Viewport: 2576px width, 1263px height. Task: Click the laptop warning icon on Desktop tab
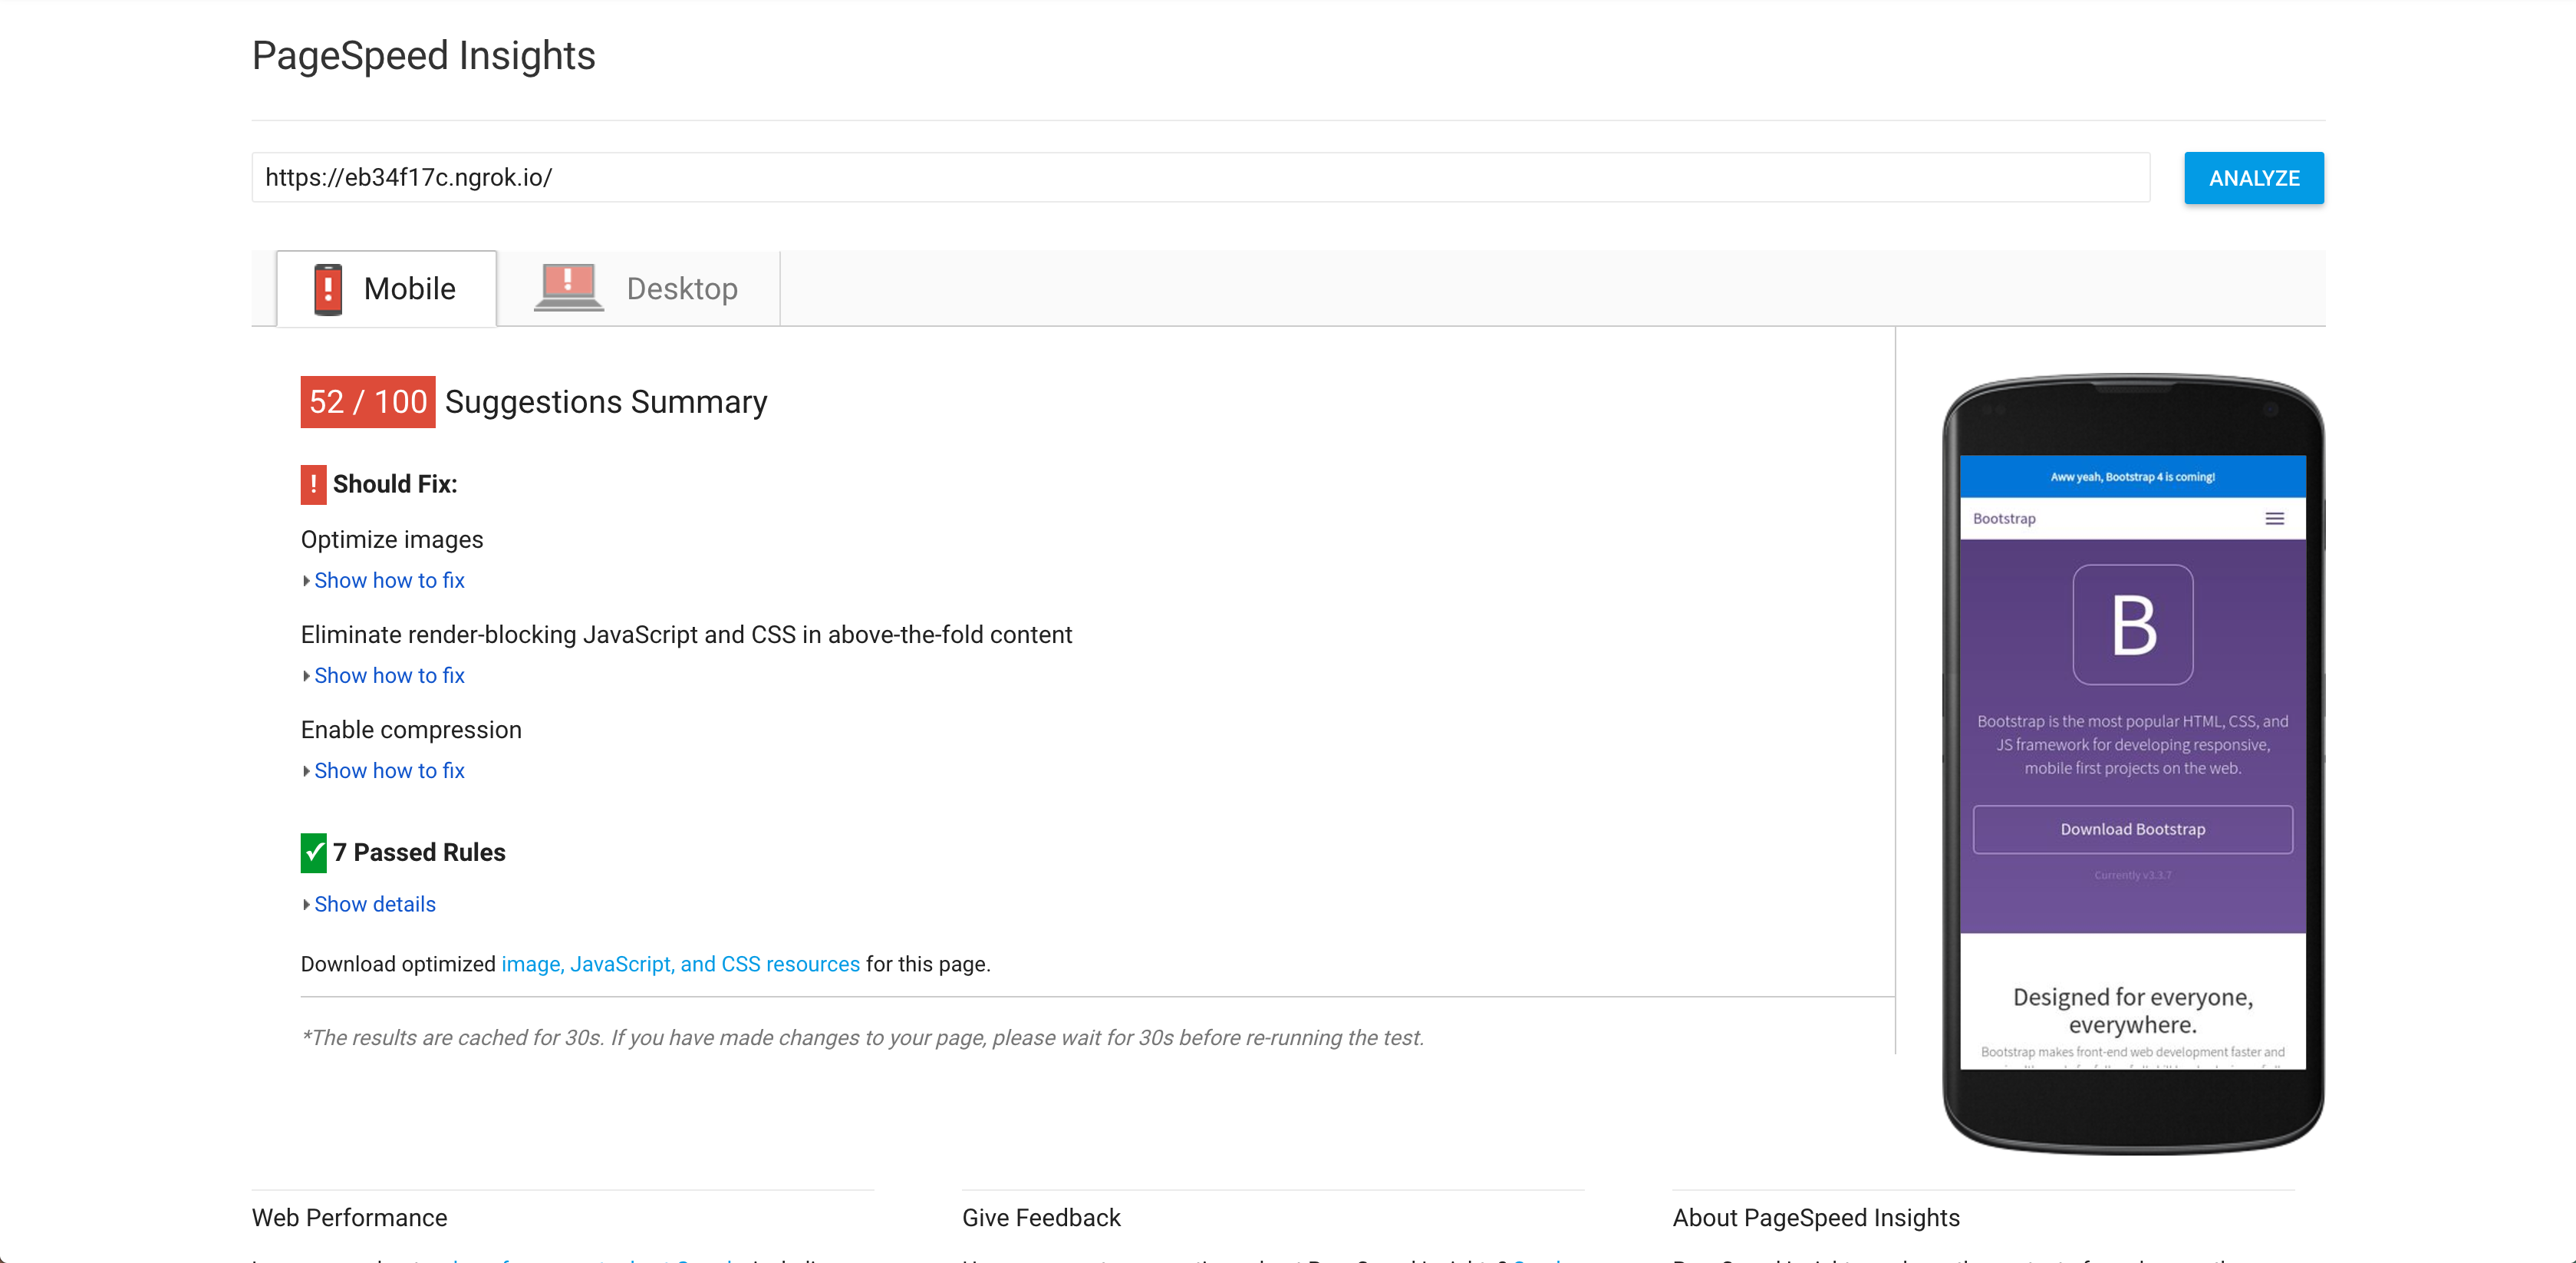[x=568, y=288]
